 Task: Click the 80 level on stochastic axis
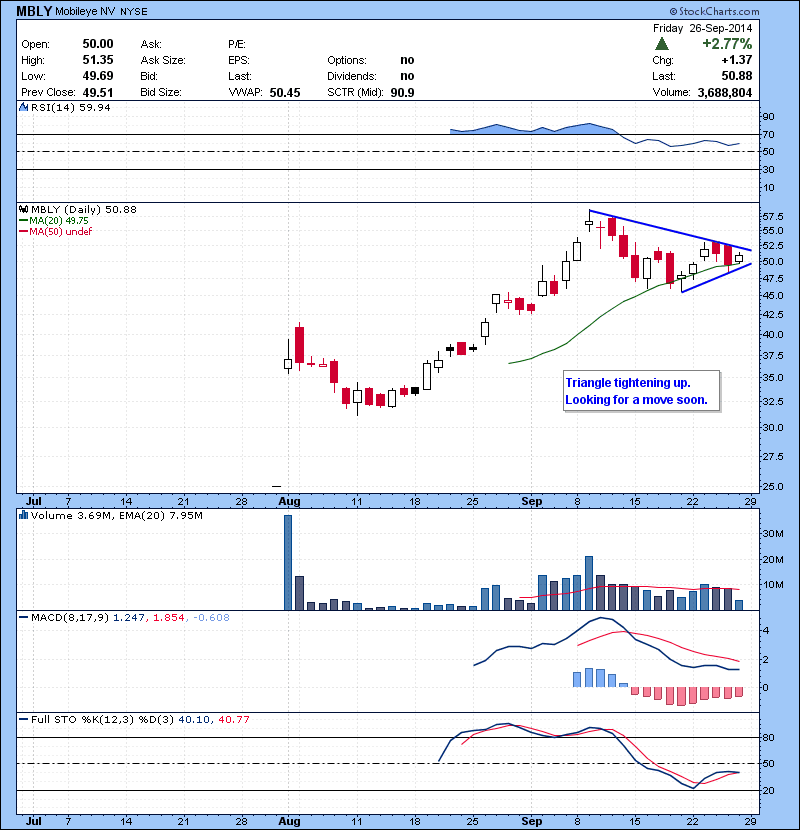click(x=768, y=737)
